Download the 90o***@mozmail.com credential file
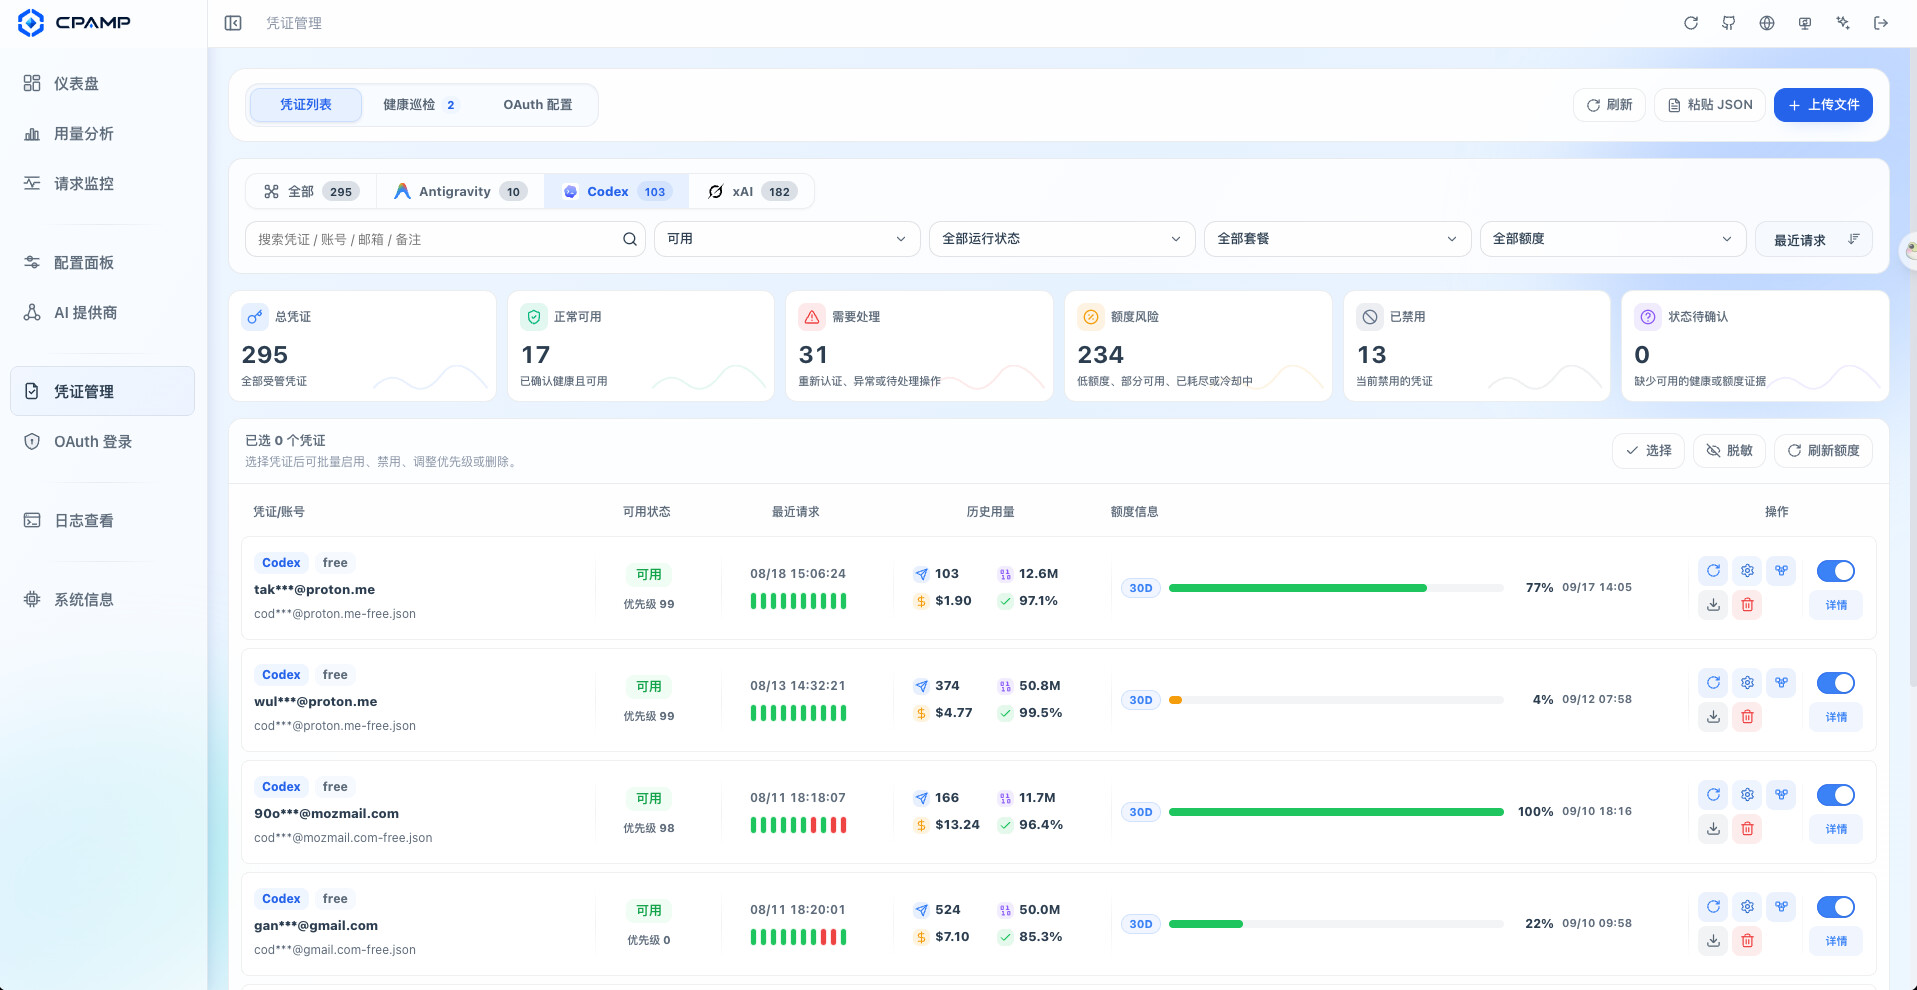 click(x=1713, y=829)
